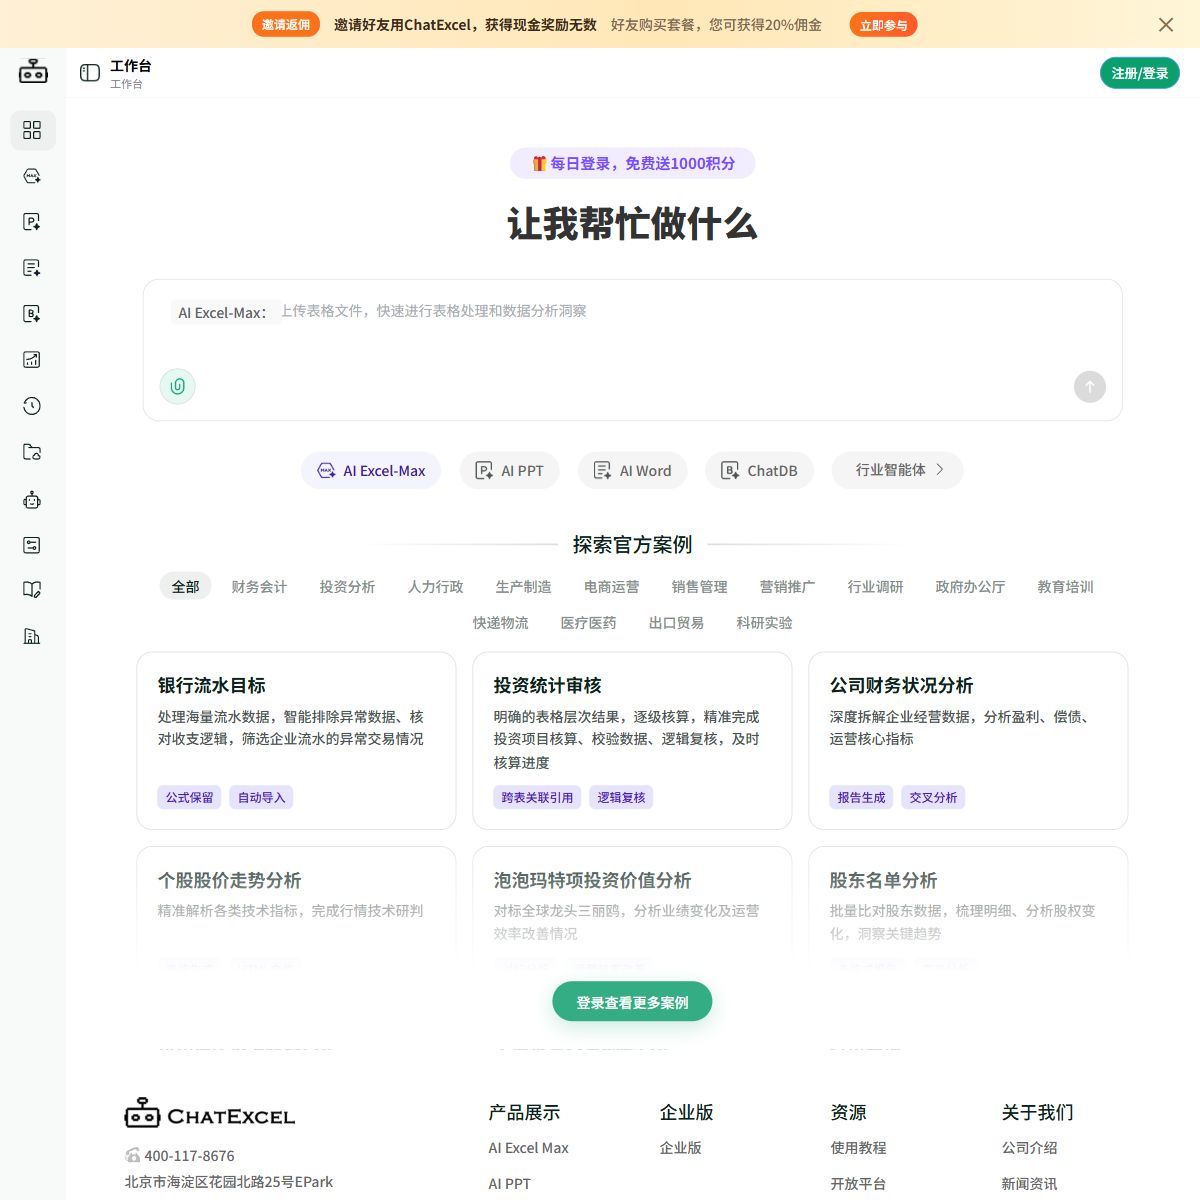
Task: Open the 银行流水目标 case card
Action: pyautogui.click(x=296, y=741)
